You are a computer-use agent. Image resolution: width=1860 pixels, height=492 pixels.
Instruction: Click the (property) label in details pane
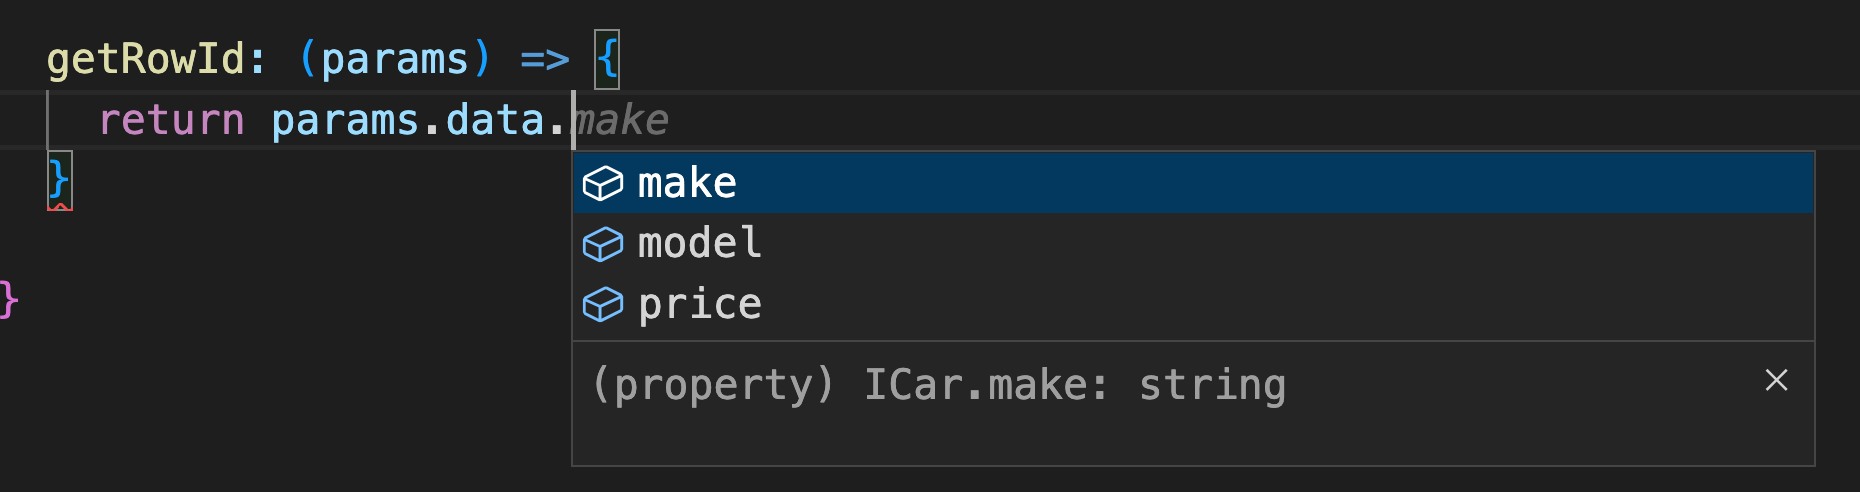tap(713, 385)
